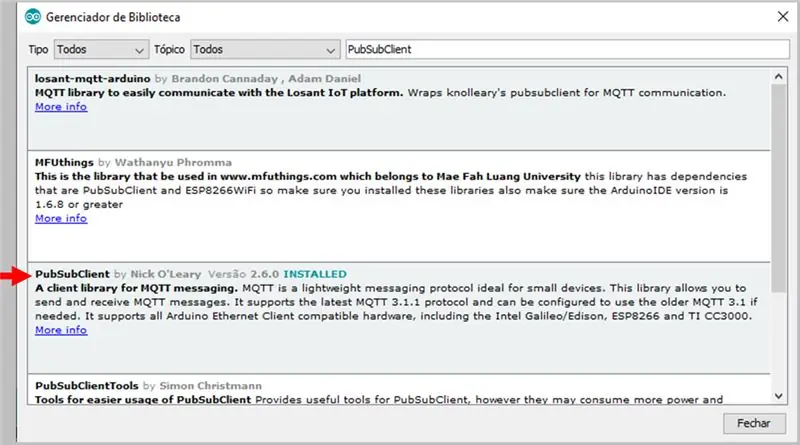Image resolution: width=800 pixels, height=445 pixels.
Task: Expand the Tópico dropdown list
Action: point(265,50)
